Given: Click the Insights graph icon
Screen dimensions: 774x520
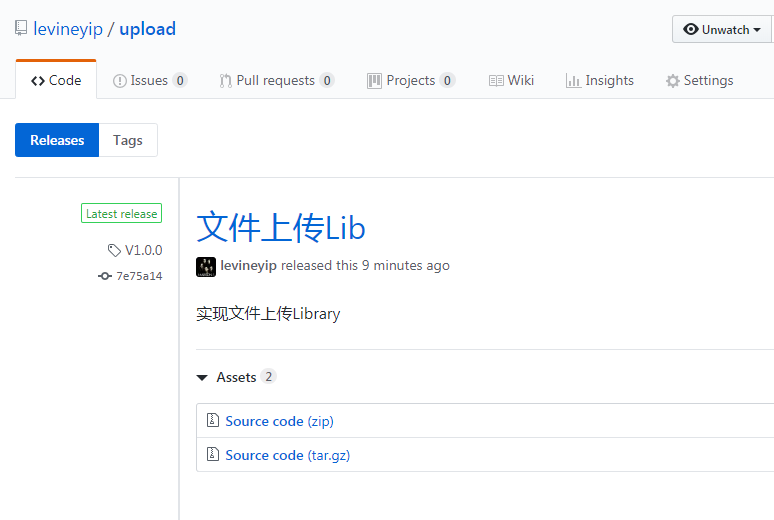Looking at the screenshot, I should 573,81.
